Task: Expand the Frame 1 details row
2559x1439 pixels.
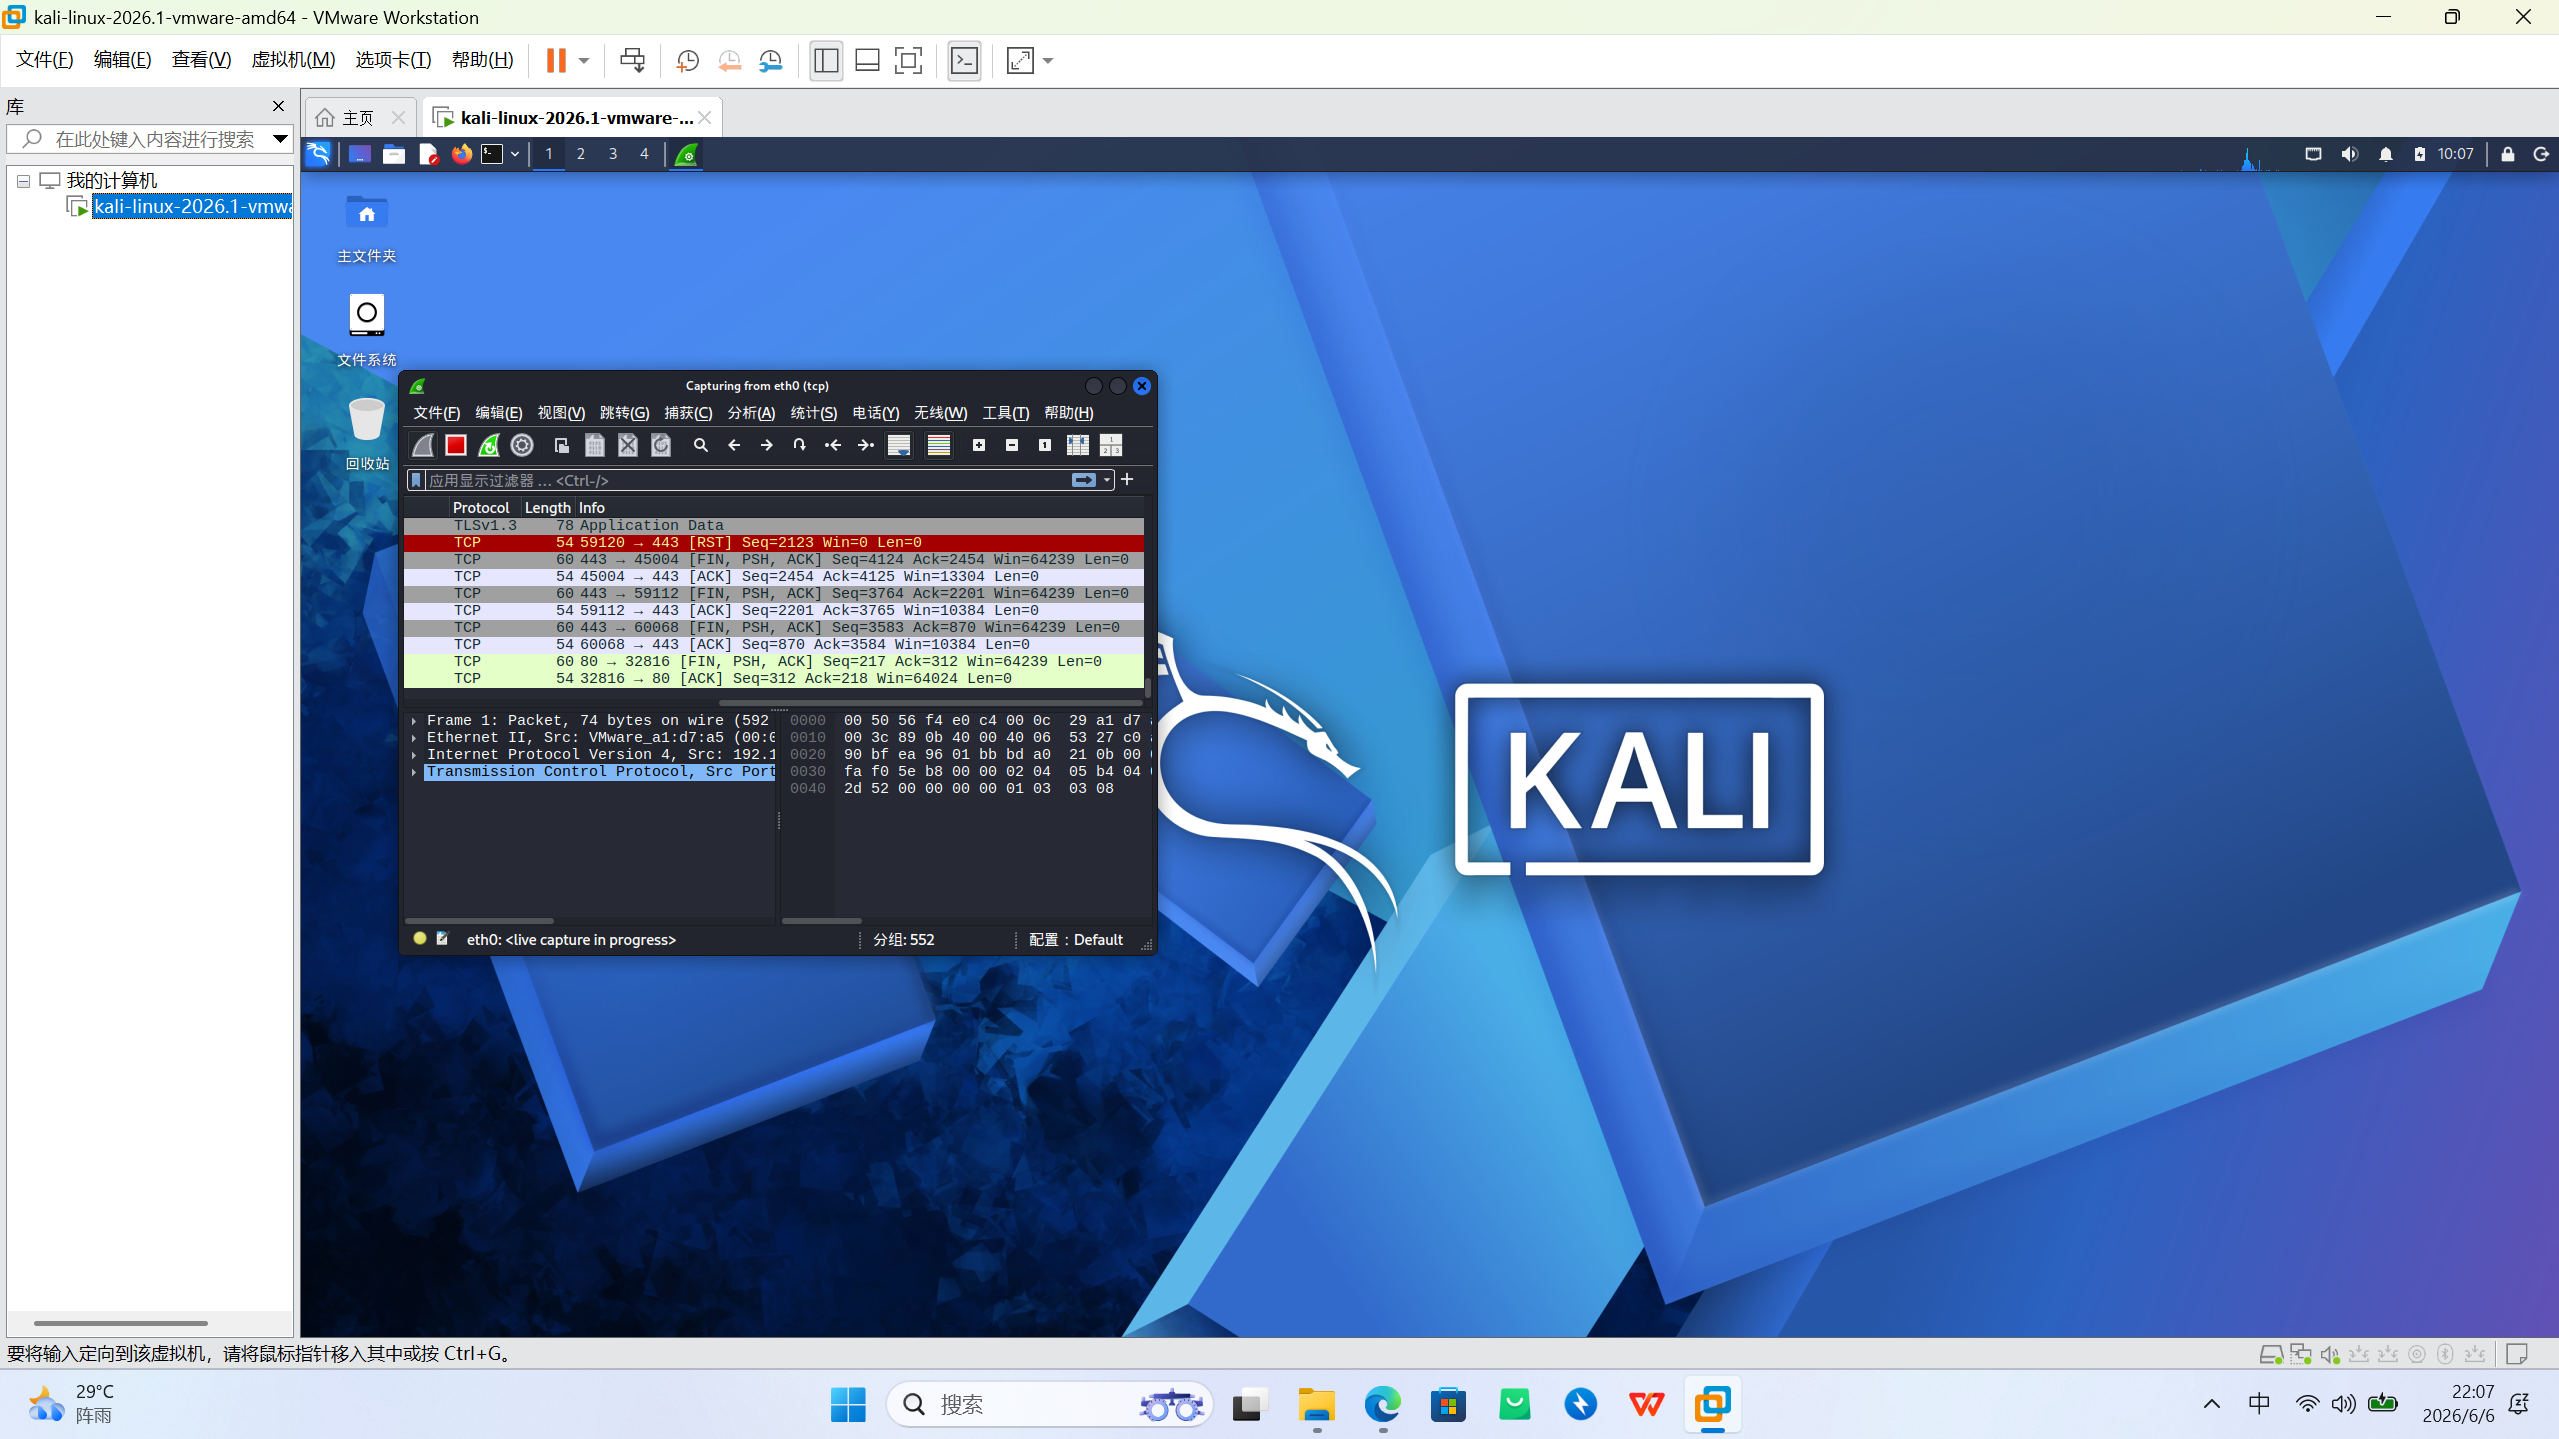Action: point(414,721)
